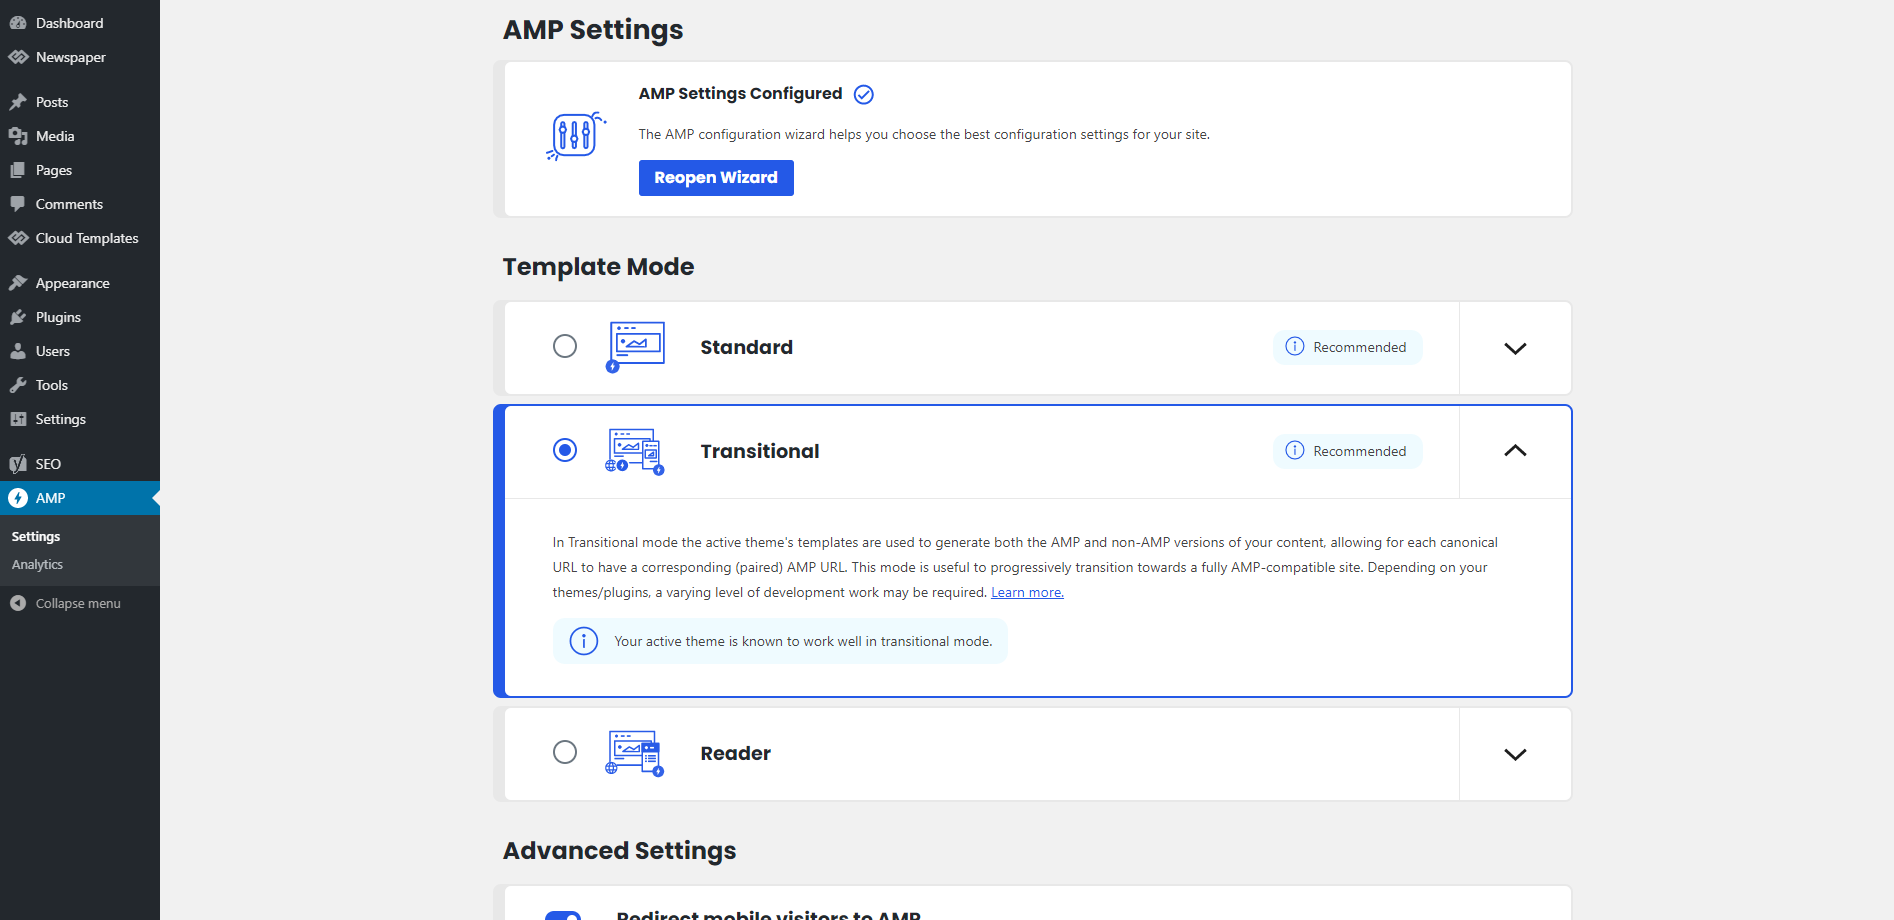Click the Recommended badge on Standard row
This screenshot has width=1894, height=920.
point(1347,347)
